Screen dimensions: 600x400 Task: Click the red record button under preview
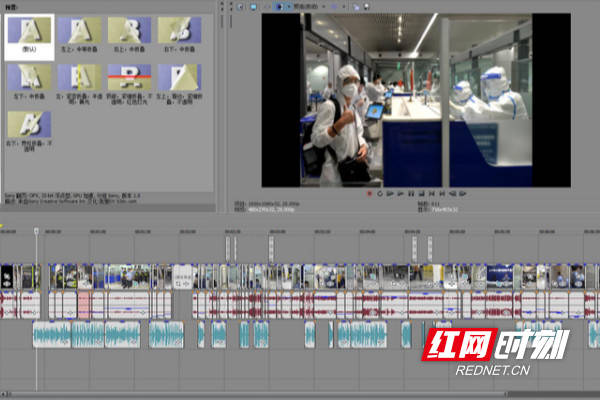tap(369, 194)
